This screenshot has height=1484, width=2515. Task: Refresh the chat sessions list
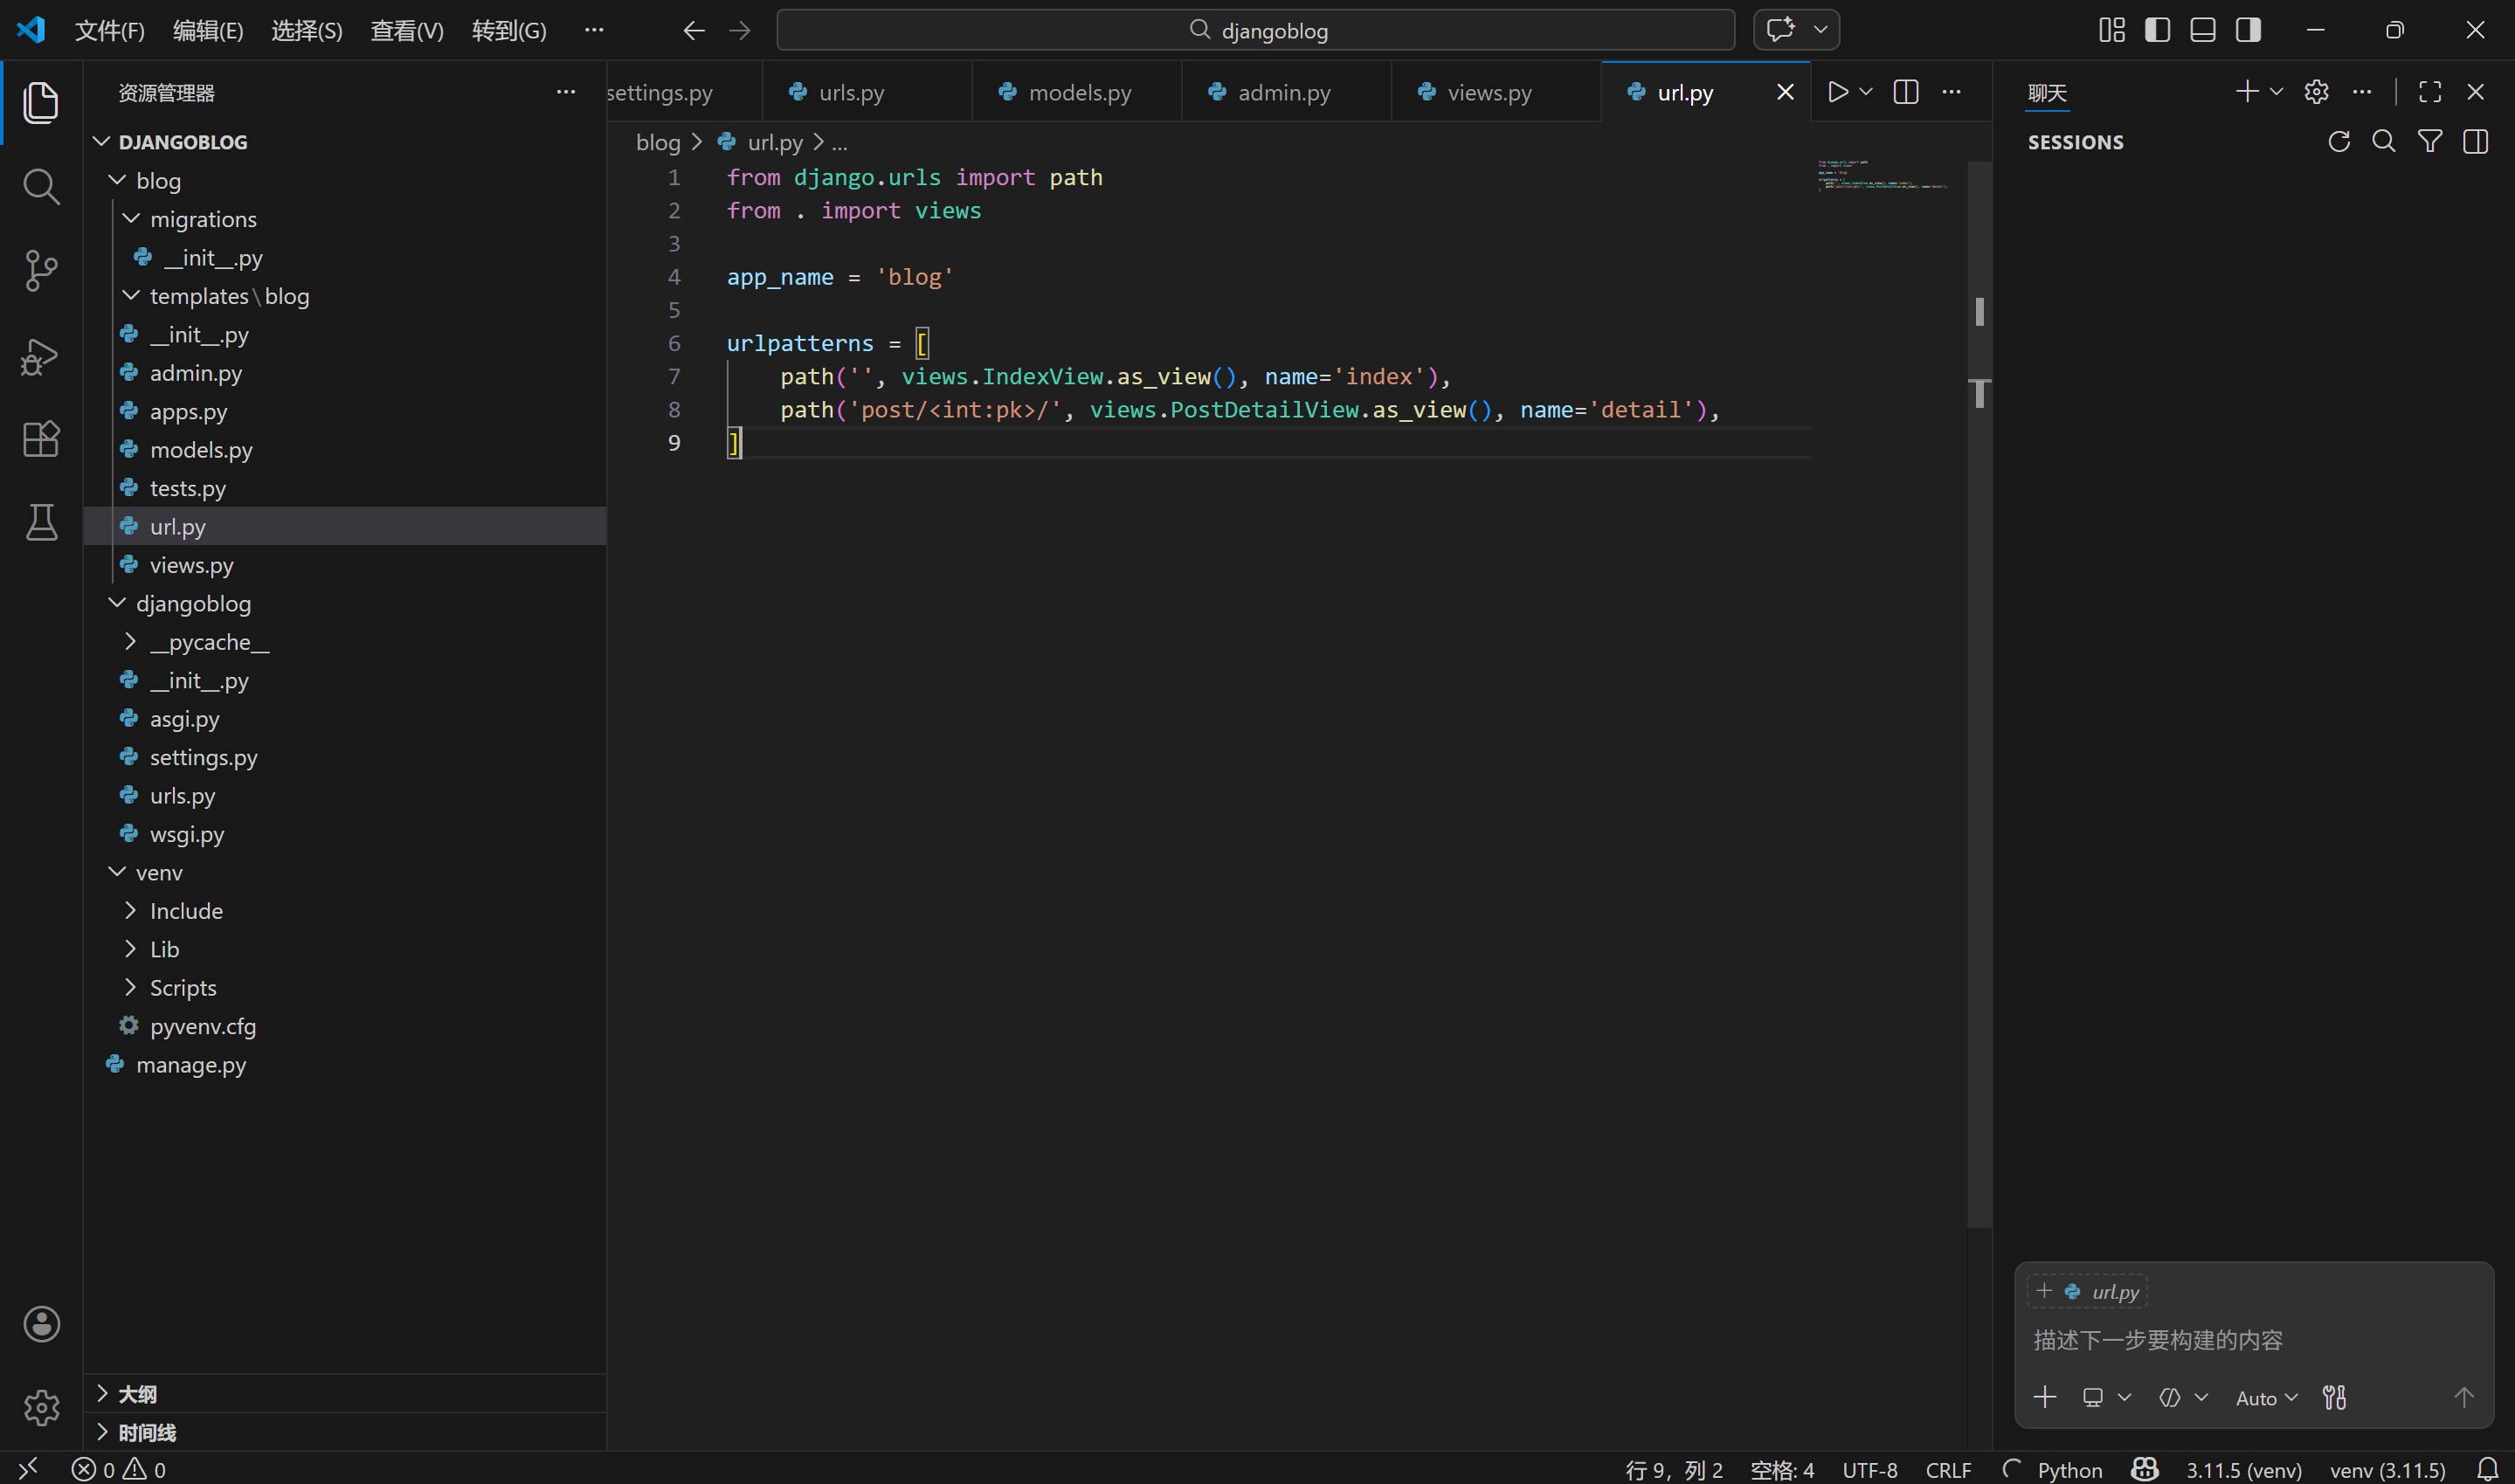click(x=2338, y=142)
